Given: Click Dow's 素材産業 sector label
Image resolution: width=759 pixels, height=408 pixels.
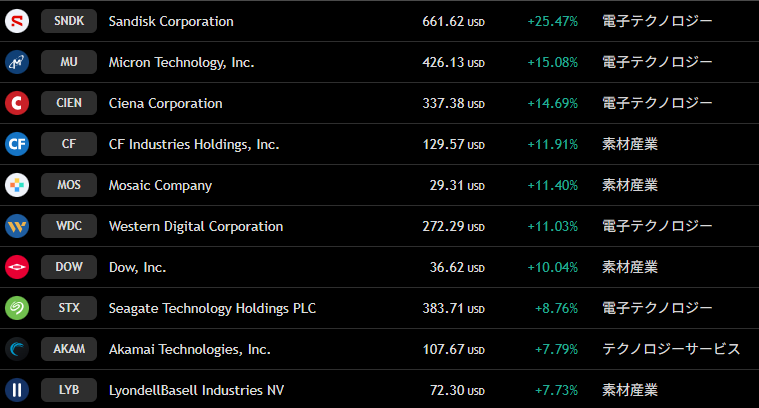Looking at the screenshot, I should click(629, 267).
